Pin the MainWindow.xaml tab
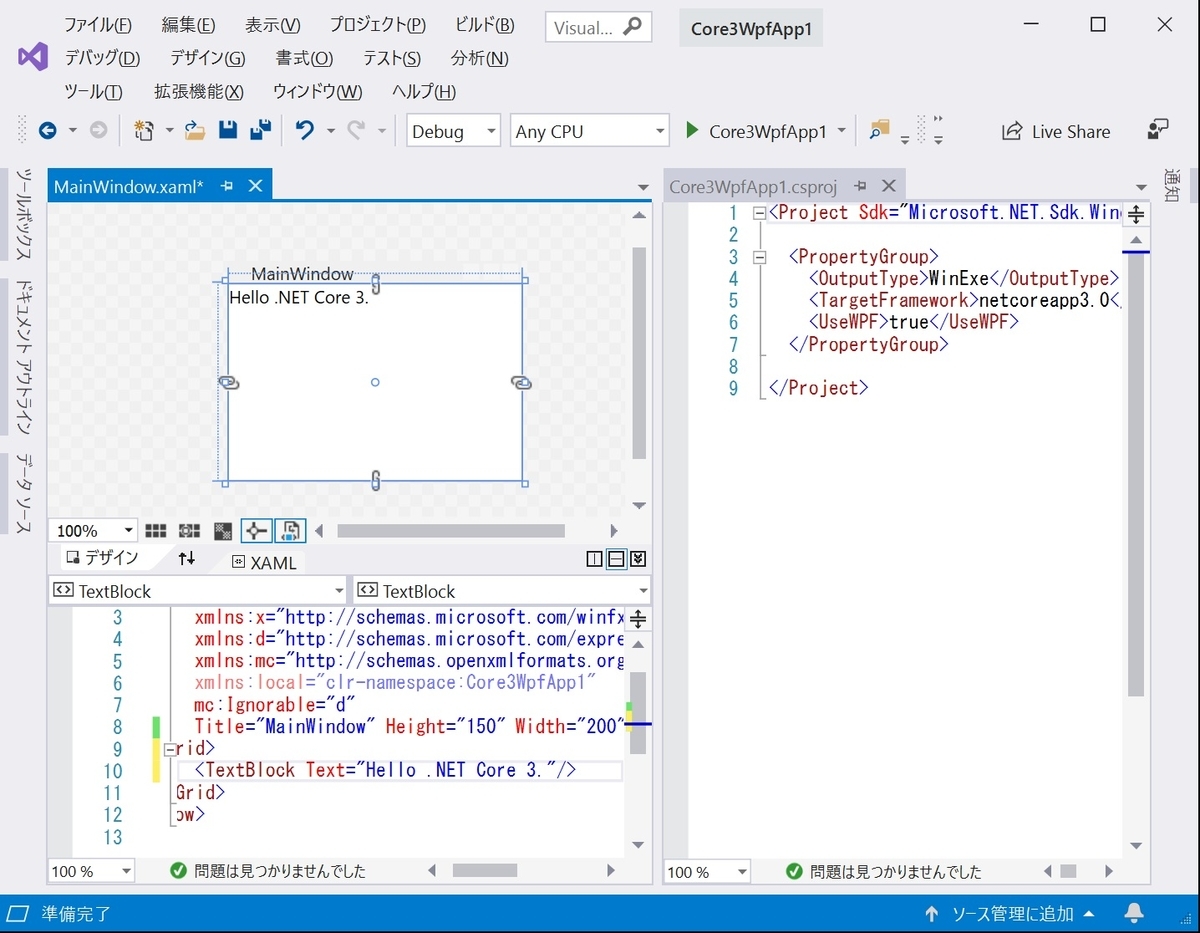This screenshot has height=933, width=1200. (227, 186)
